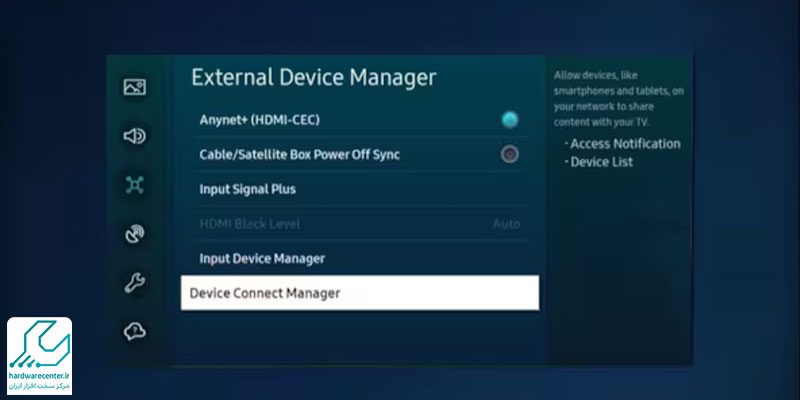Image resolution: width=800 pixels, height=400 pixels.
Task: Enable Cable/Satellite Box Power Off Sync toggle
Action: click(x=510, y=155)
